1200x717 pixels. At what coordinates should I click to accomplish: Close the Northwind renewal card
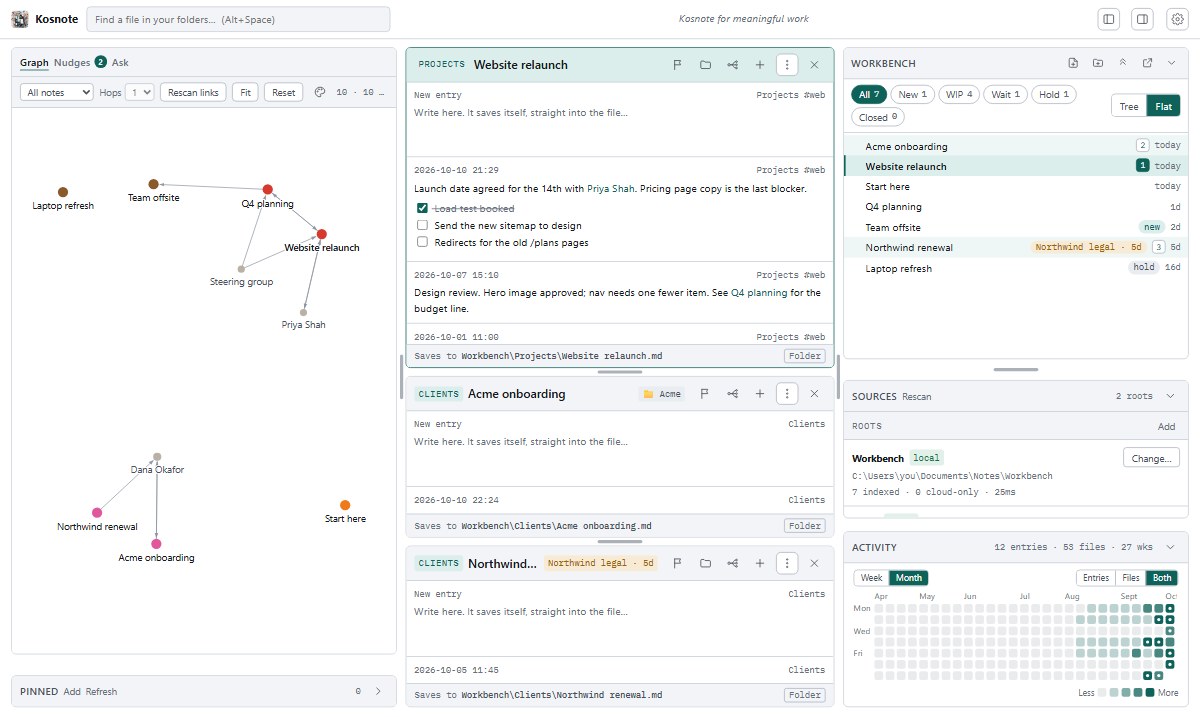pos(814,563)
